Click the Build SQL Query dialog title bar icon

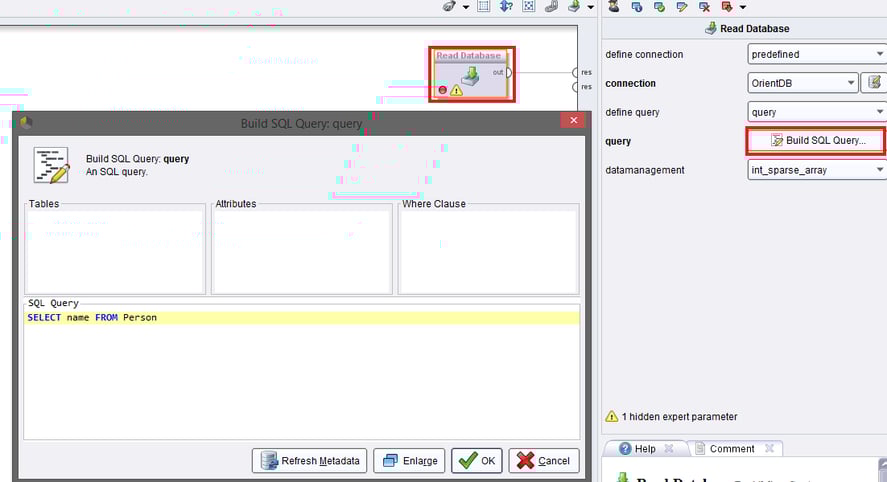pos(26,122)
